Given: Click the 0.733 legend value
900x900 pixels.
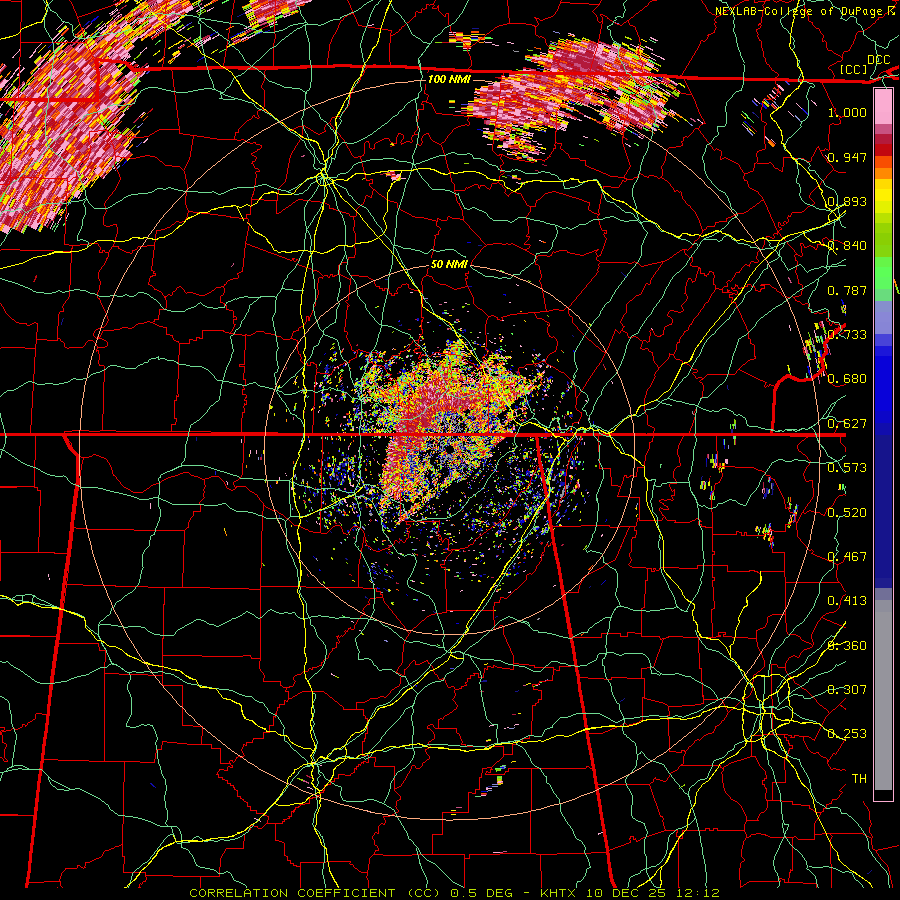Looking at the screenshot, I should [847, 335].
